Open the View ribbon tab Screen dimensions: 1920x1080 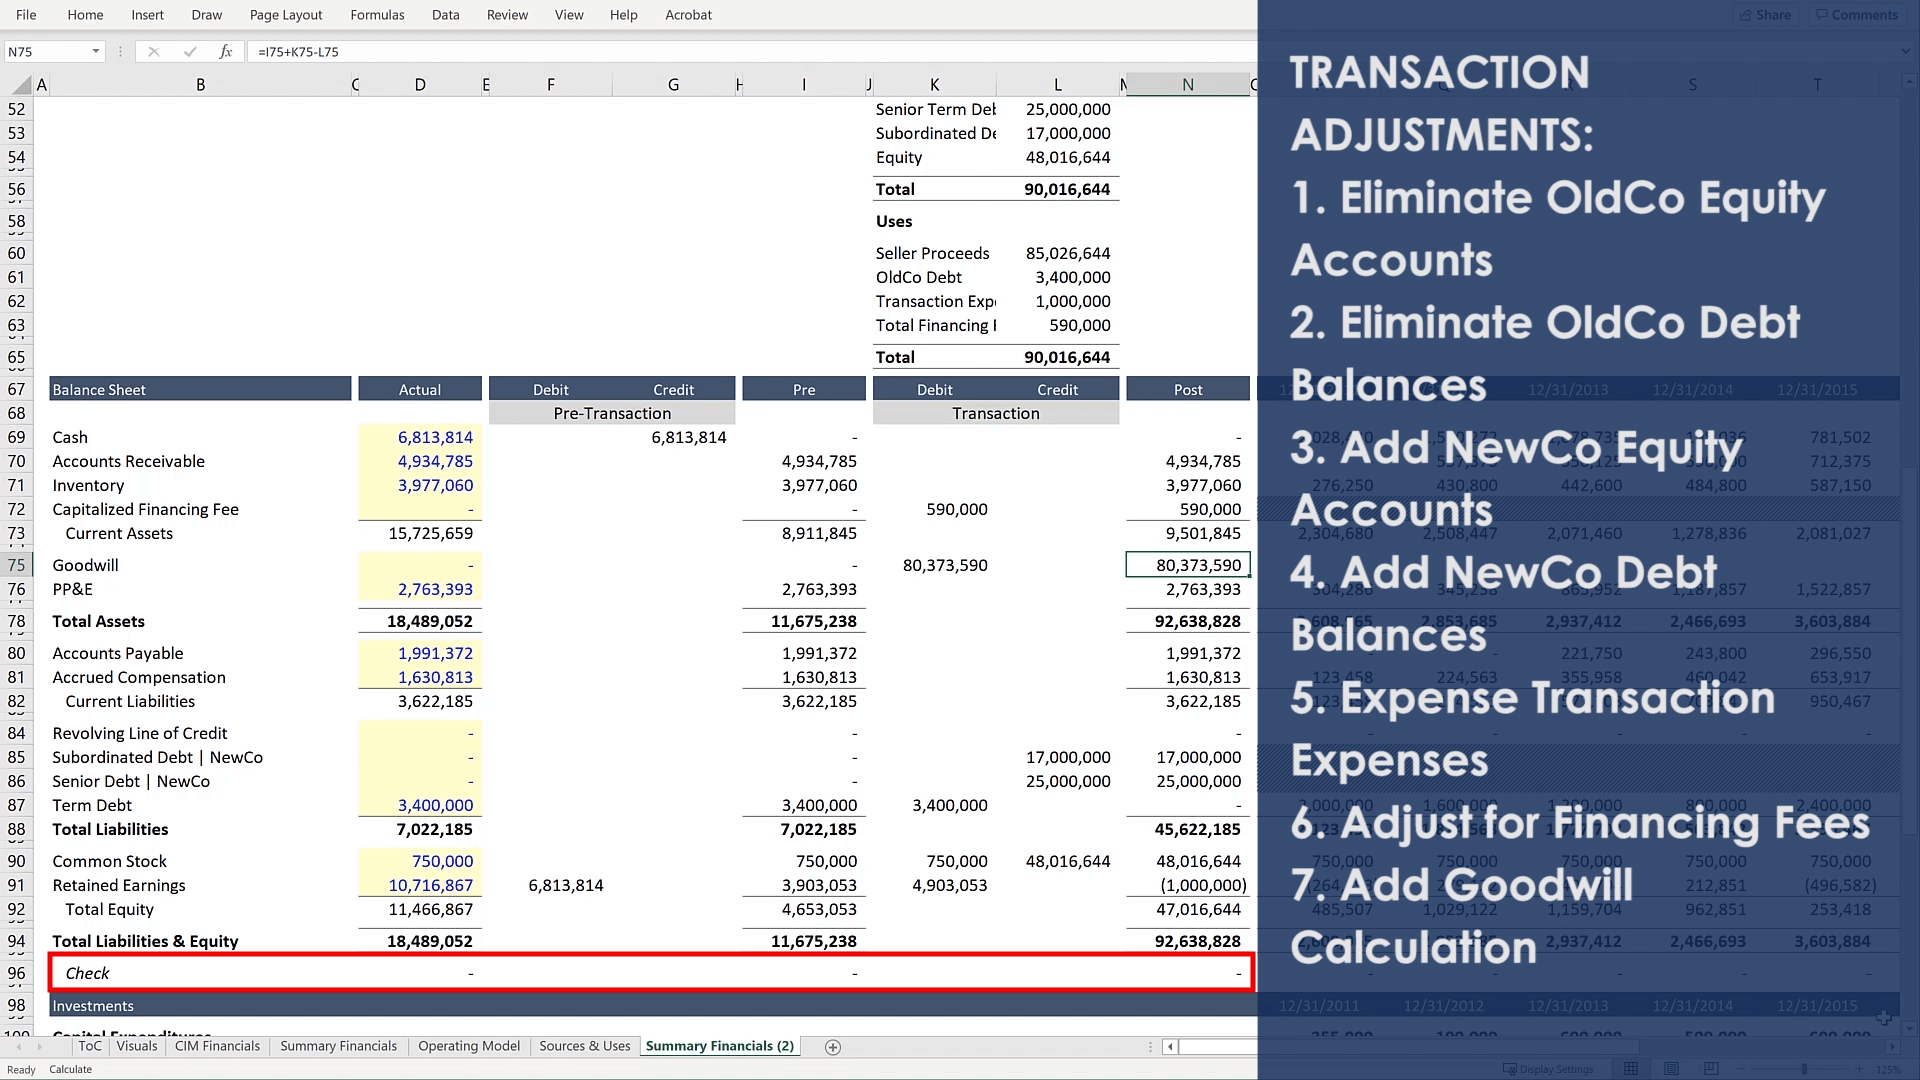569,15
